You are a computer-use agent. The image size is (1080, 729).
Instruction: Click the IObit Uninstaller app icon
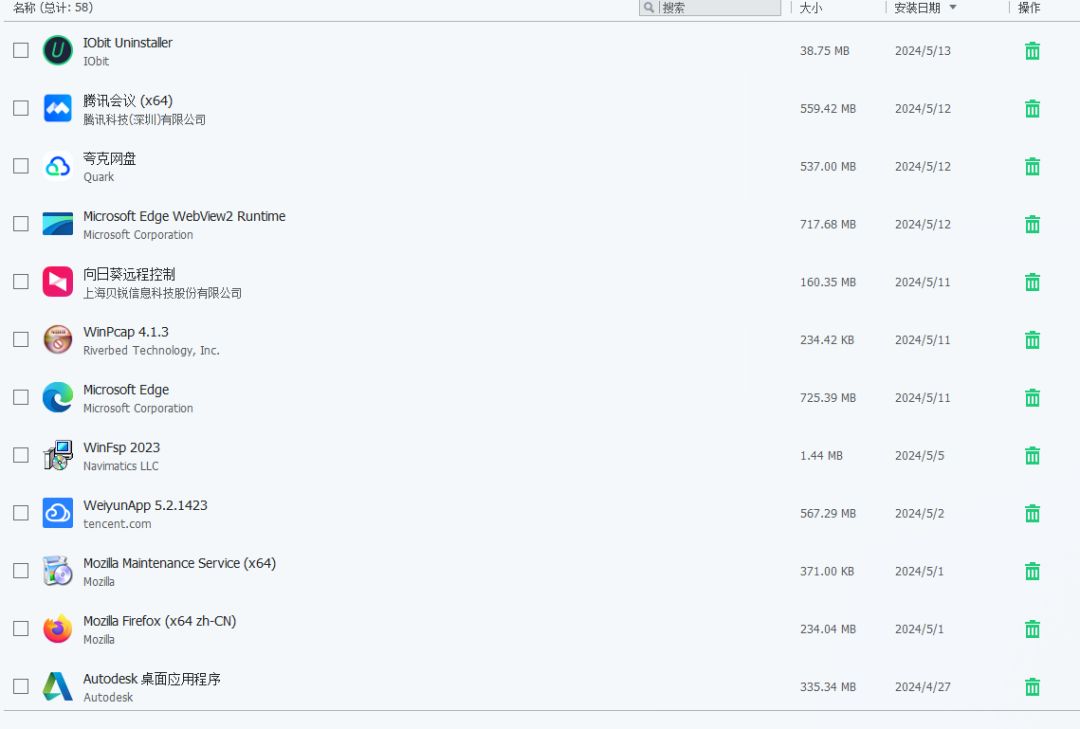pyautogui.click(x=58, y=50)
